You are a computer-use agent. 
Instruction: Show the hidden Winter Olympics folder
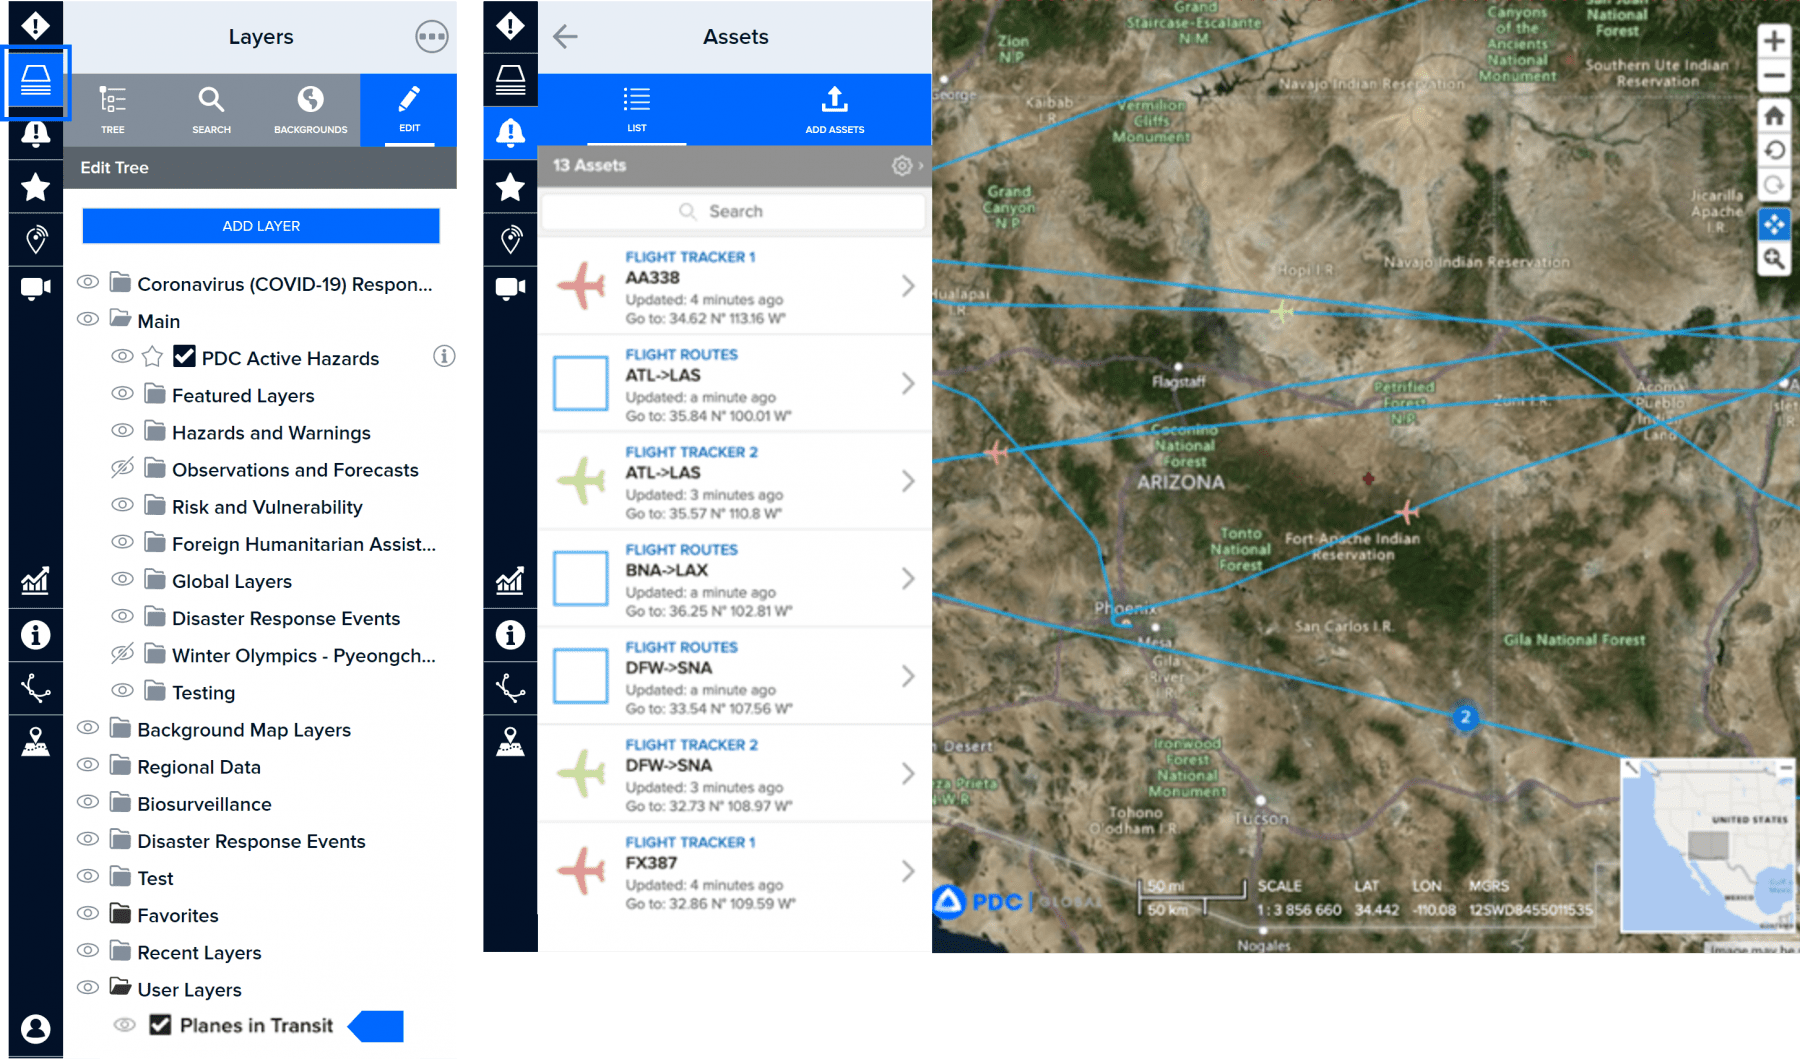coord(122,654)
